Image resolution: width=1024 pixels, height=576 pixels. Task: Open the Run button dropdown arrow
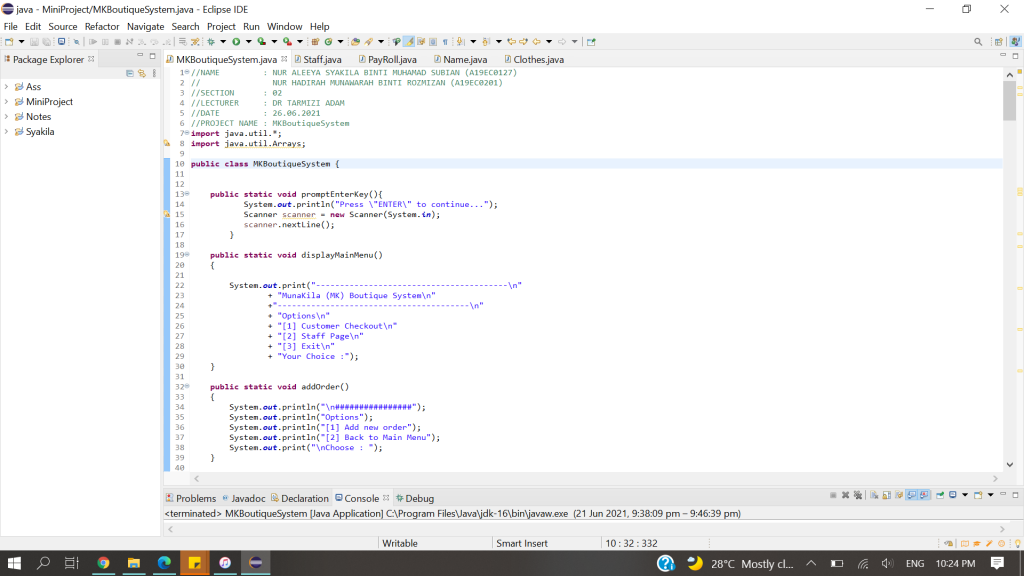[248, 42]
